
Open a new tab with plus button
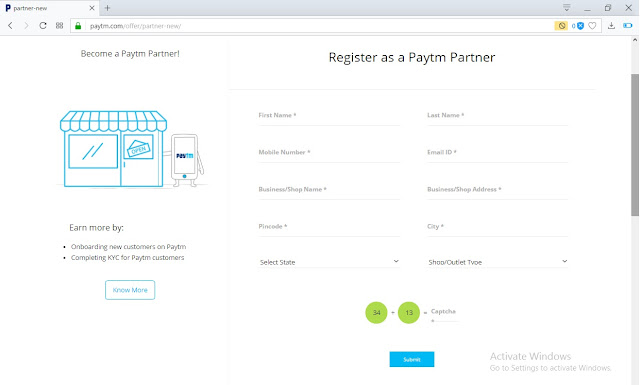[107, 8]
